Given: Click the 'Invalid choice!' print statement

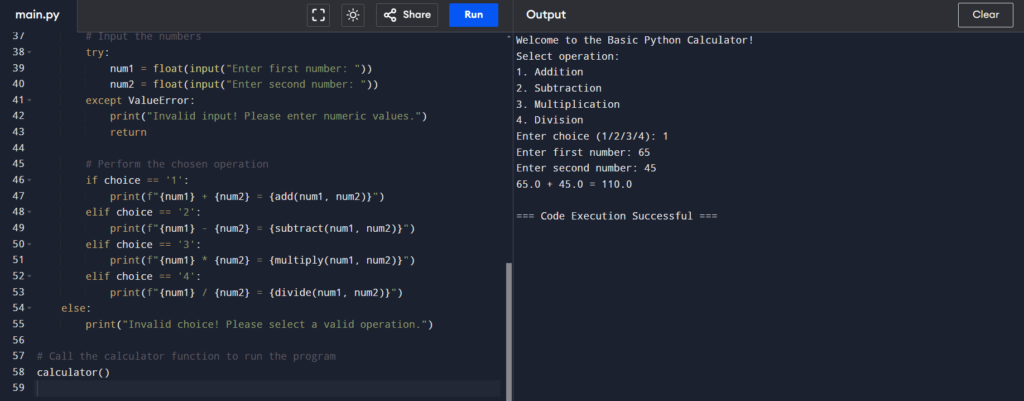Looking at the screenshot, I should (259, 325).
